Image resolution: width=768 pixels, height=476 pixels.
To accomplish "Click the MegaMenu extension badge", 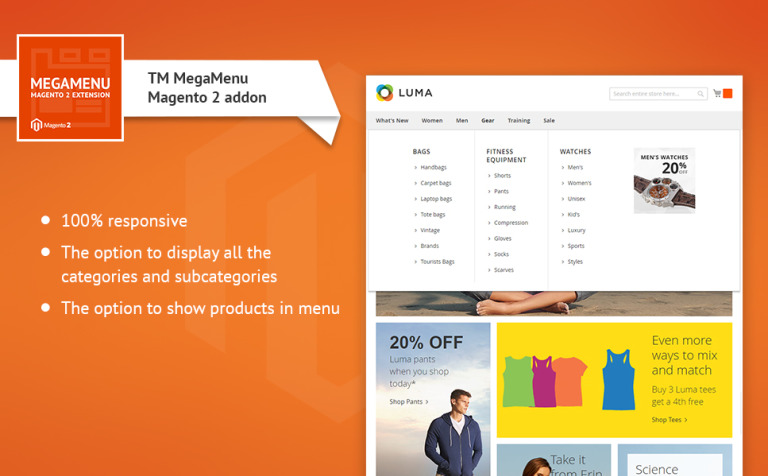I will click(70, 88).
